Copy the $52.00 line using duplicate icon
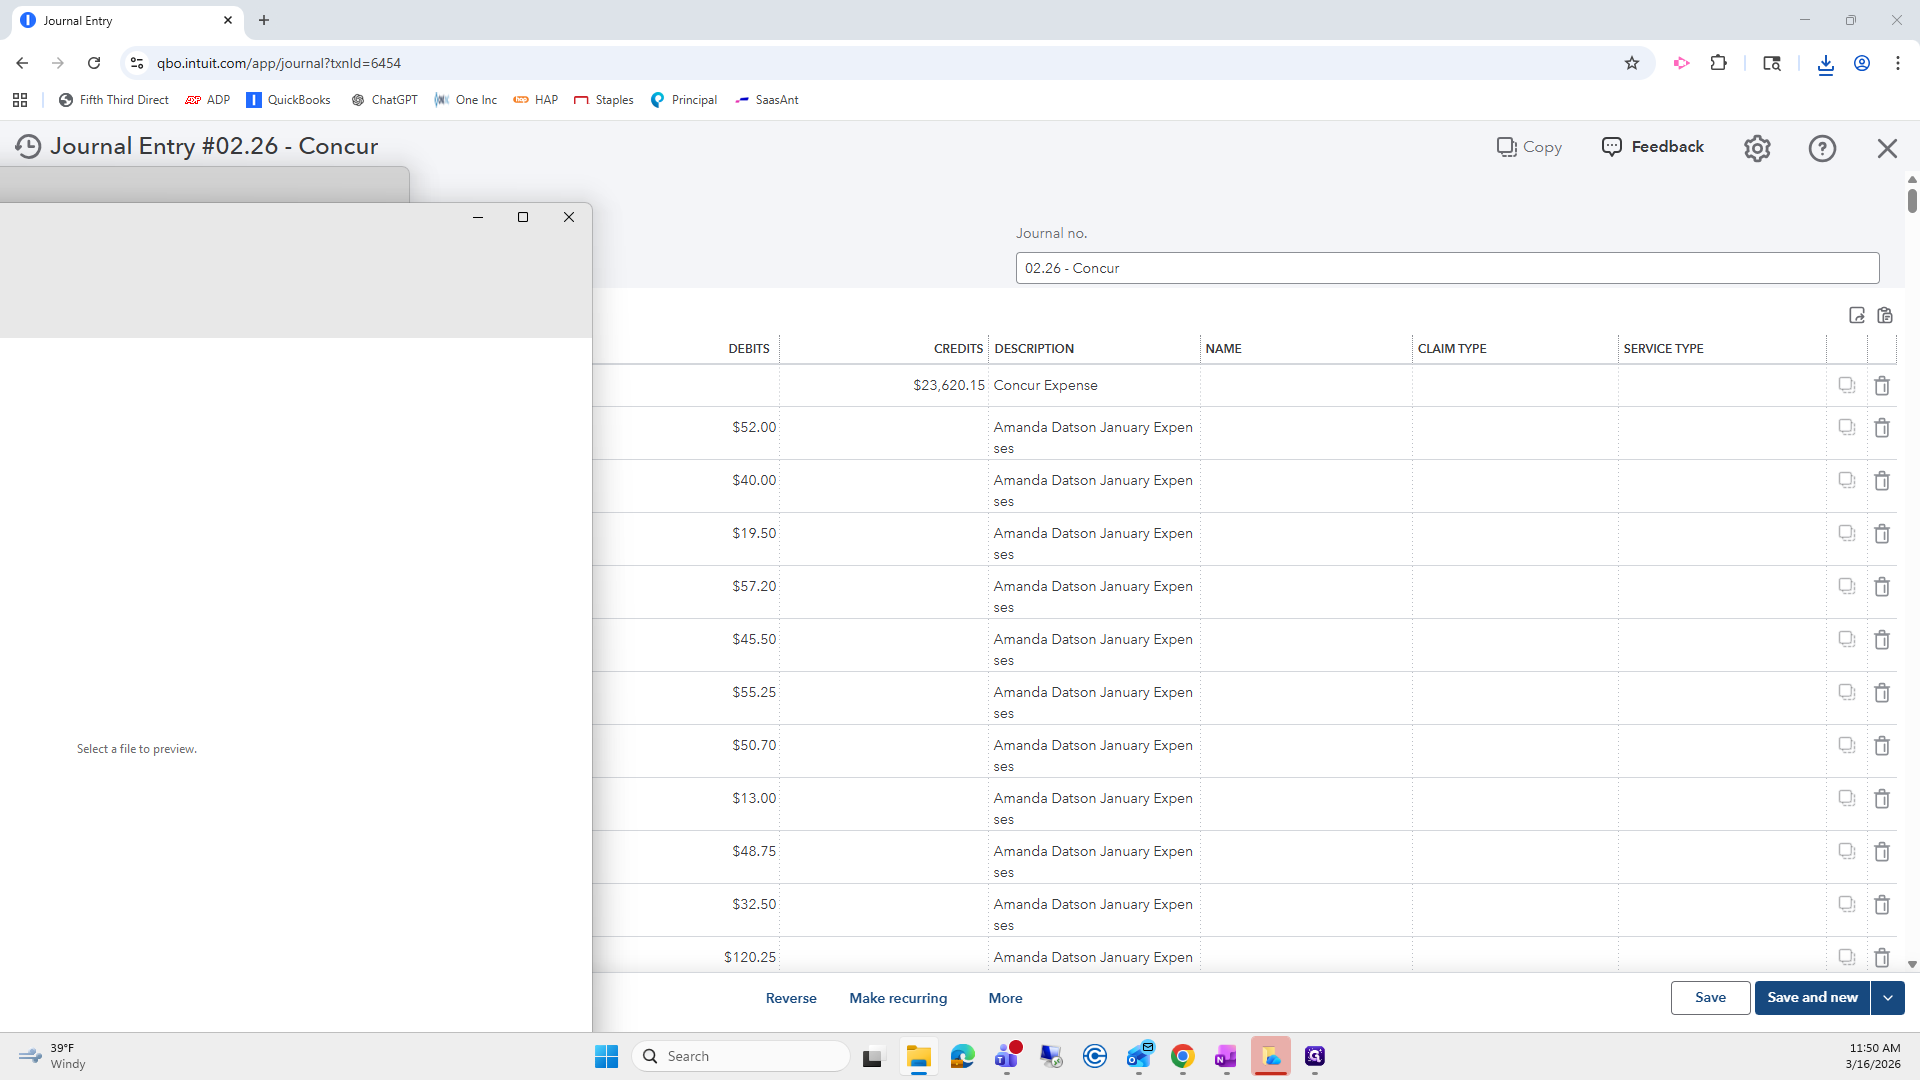The height and width of the screenshot is (1080, 1920). click(1846, 428)
